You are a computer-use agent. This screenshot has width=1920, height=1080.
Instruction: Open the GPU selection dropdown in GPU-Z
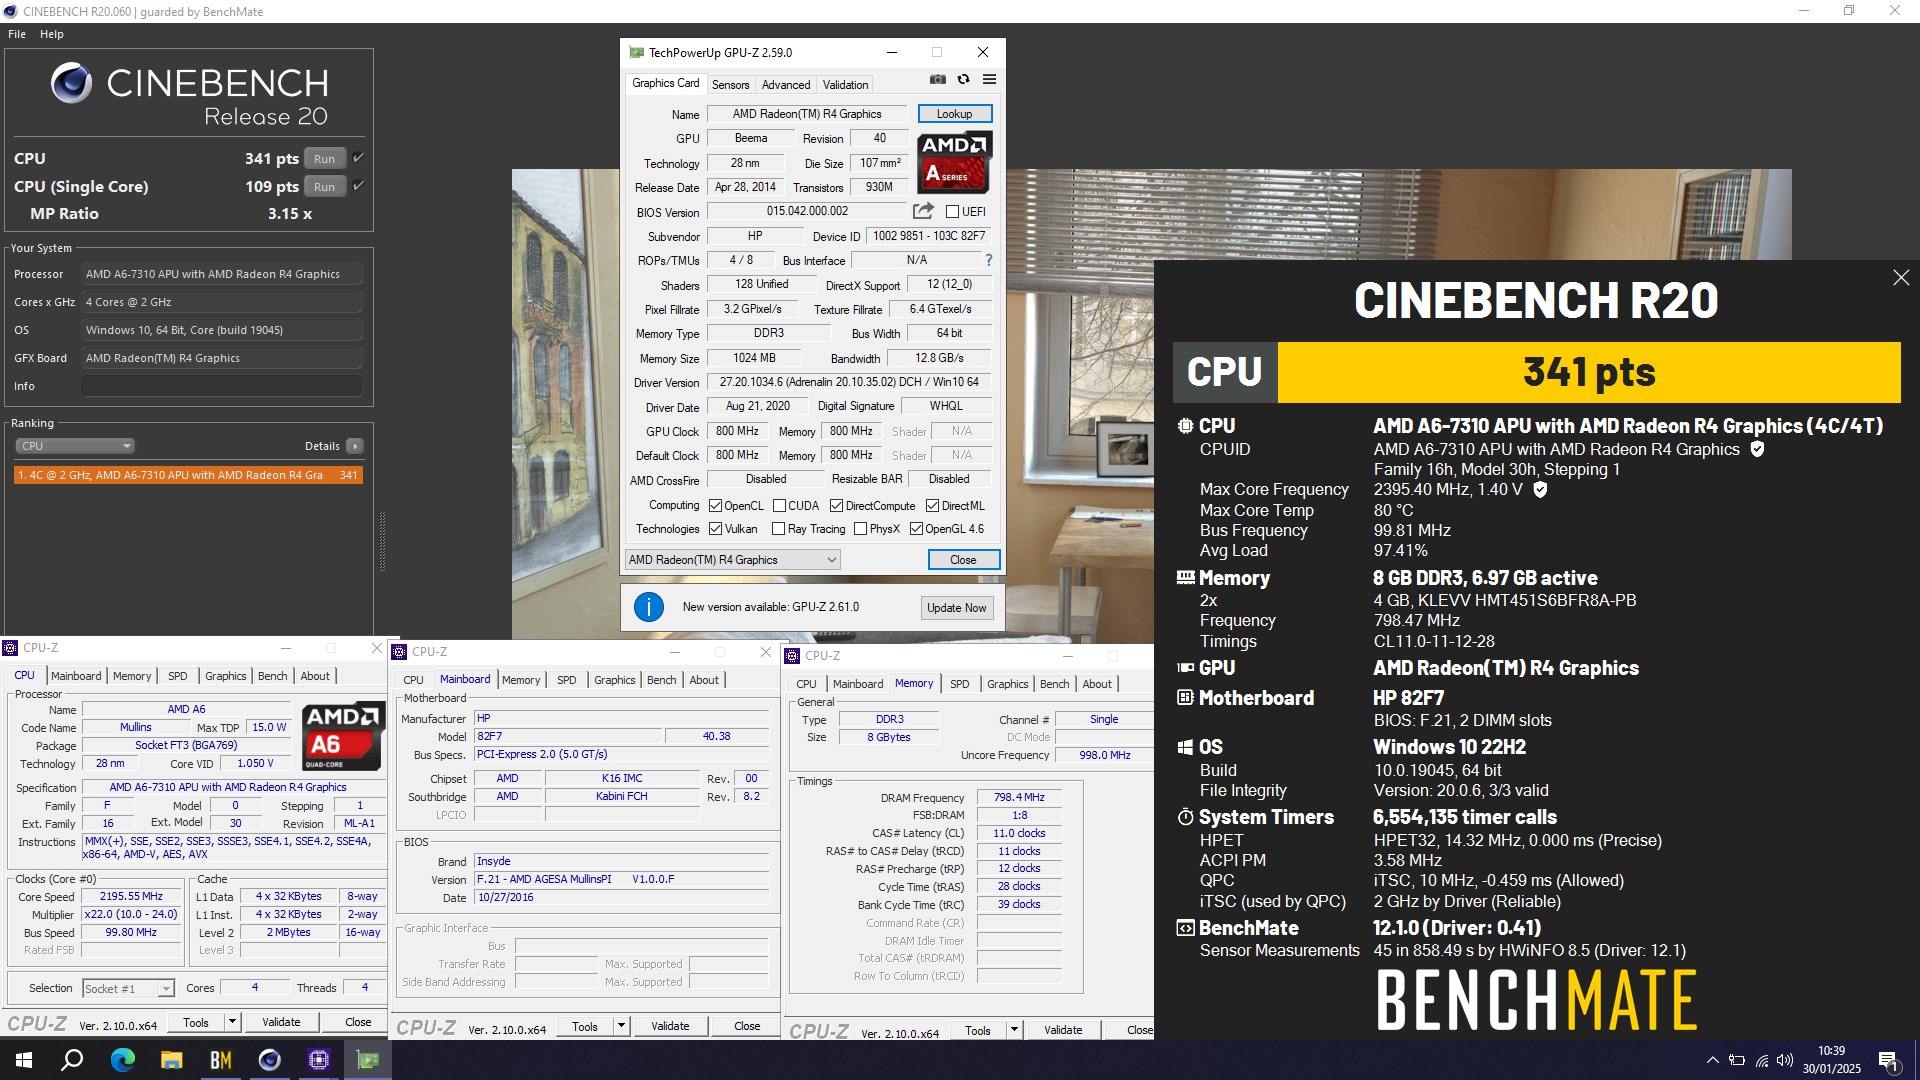[732, 559]
